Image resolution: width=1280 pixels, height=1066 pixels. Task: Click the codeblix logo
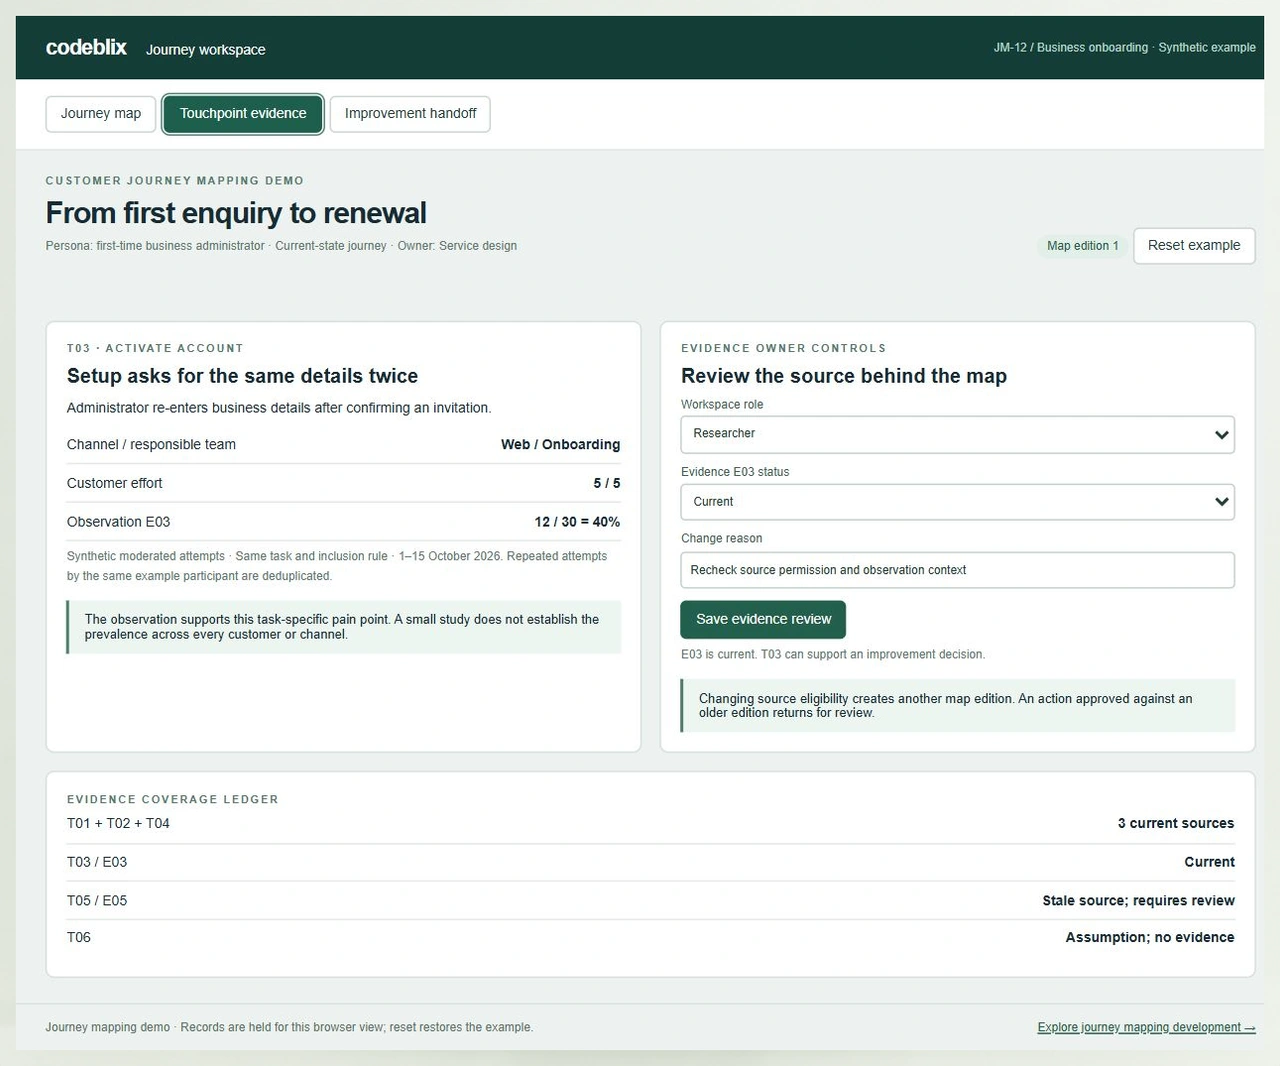[x=86, y=48]
